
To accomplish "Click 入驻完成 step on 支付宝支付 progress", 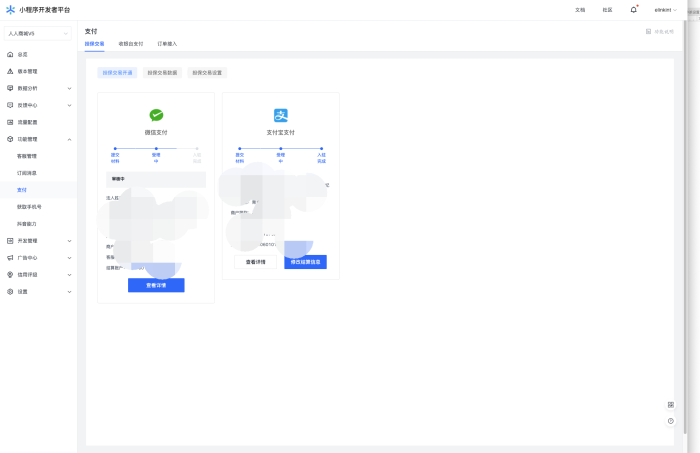I will [x=321, y=158].
